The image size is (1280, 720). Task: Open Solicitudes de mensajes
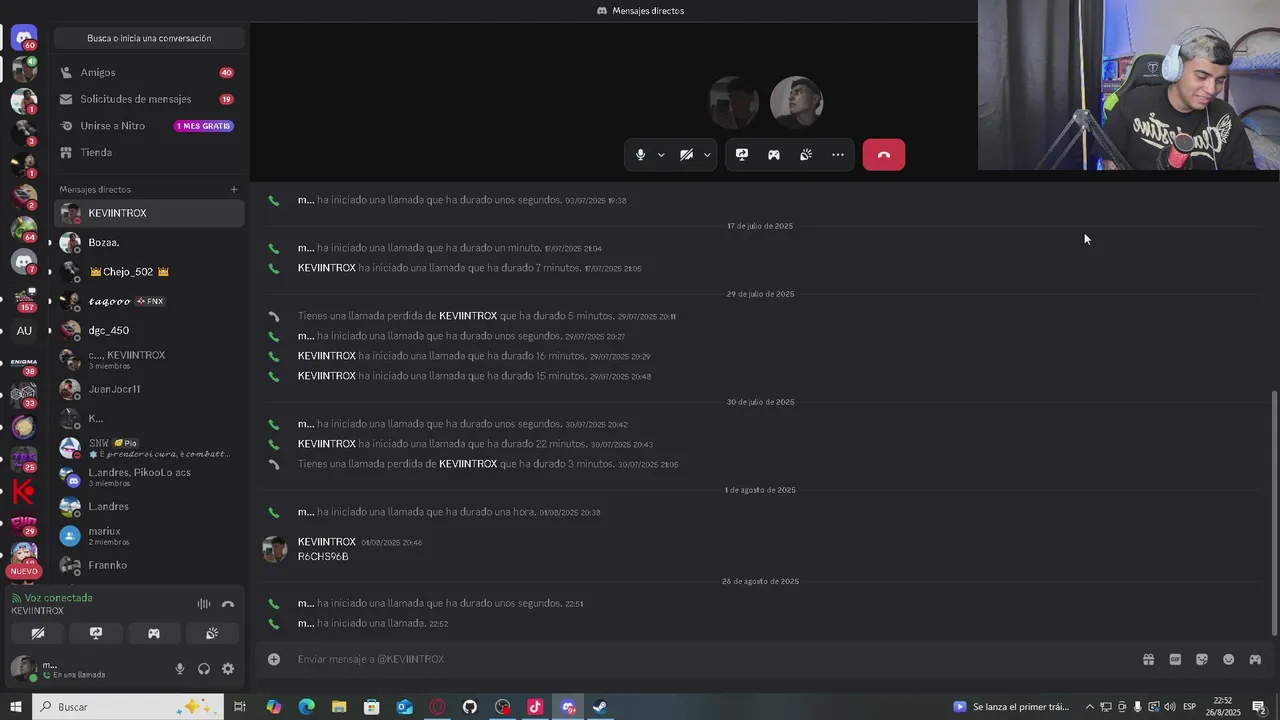[x=149, y=99]
